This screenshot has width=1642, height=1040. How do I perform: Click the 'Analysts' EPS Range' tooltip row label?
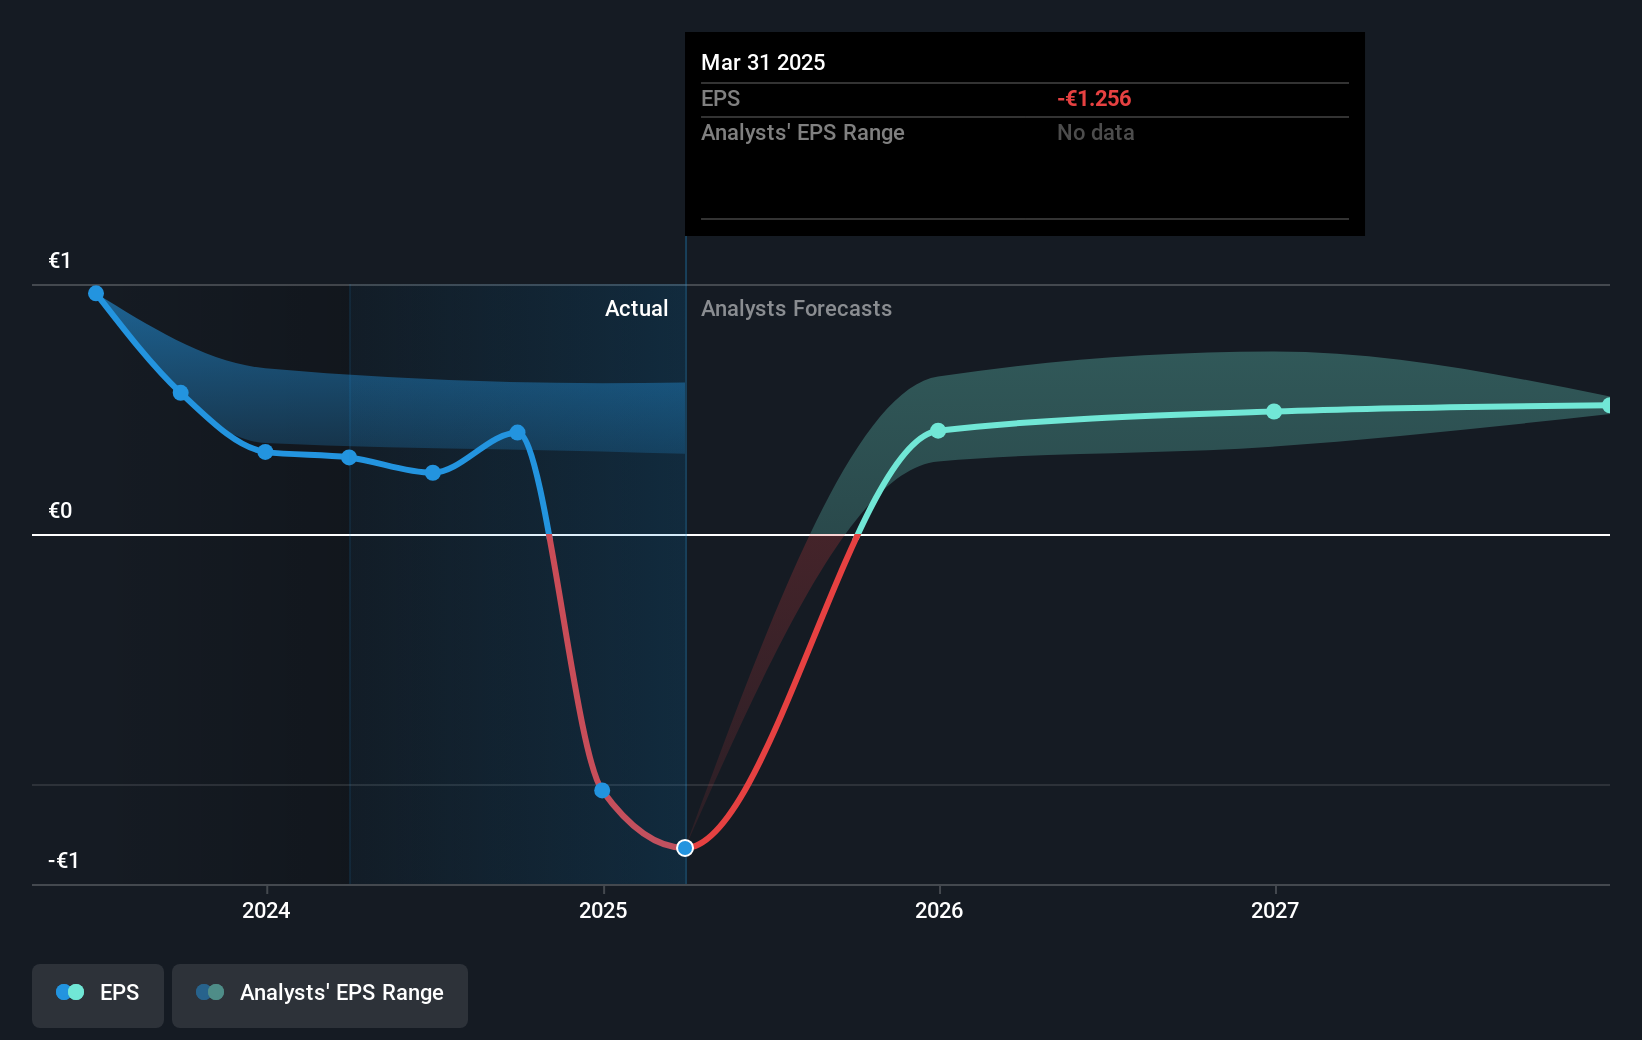[x=802, y=132]
